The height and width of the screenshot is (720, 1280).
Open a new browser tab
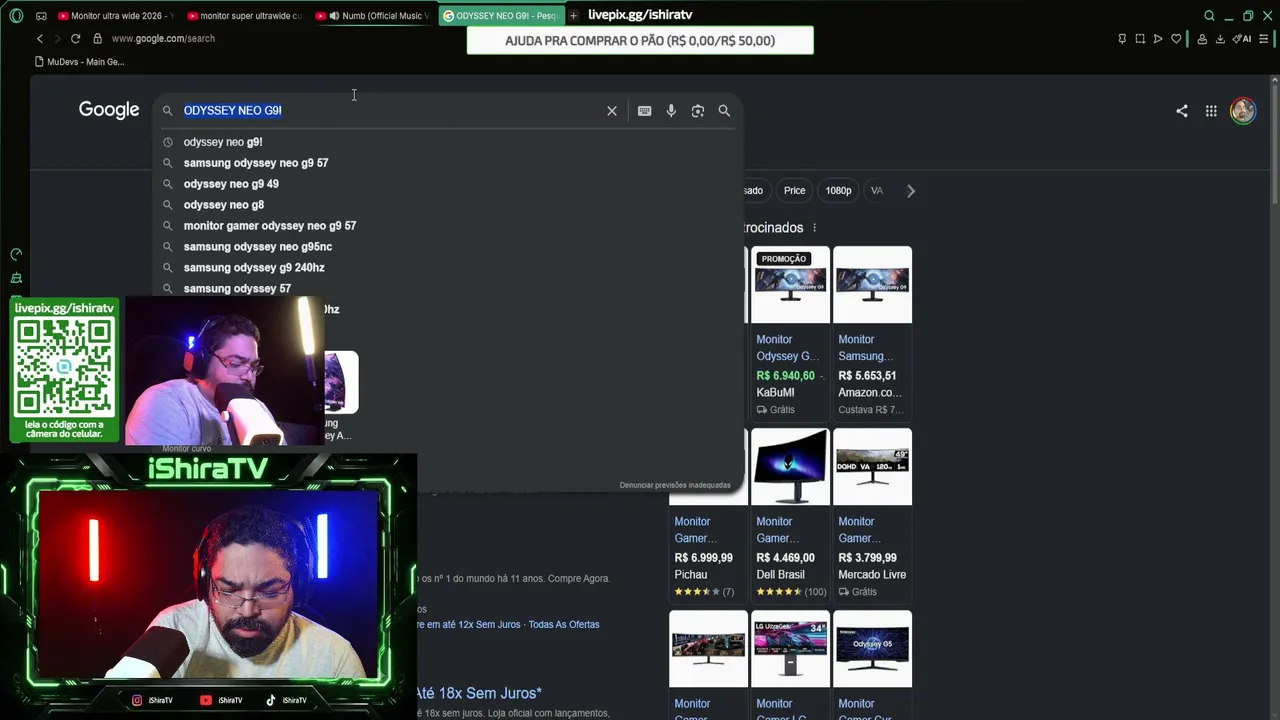coord(573,16)
